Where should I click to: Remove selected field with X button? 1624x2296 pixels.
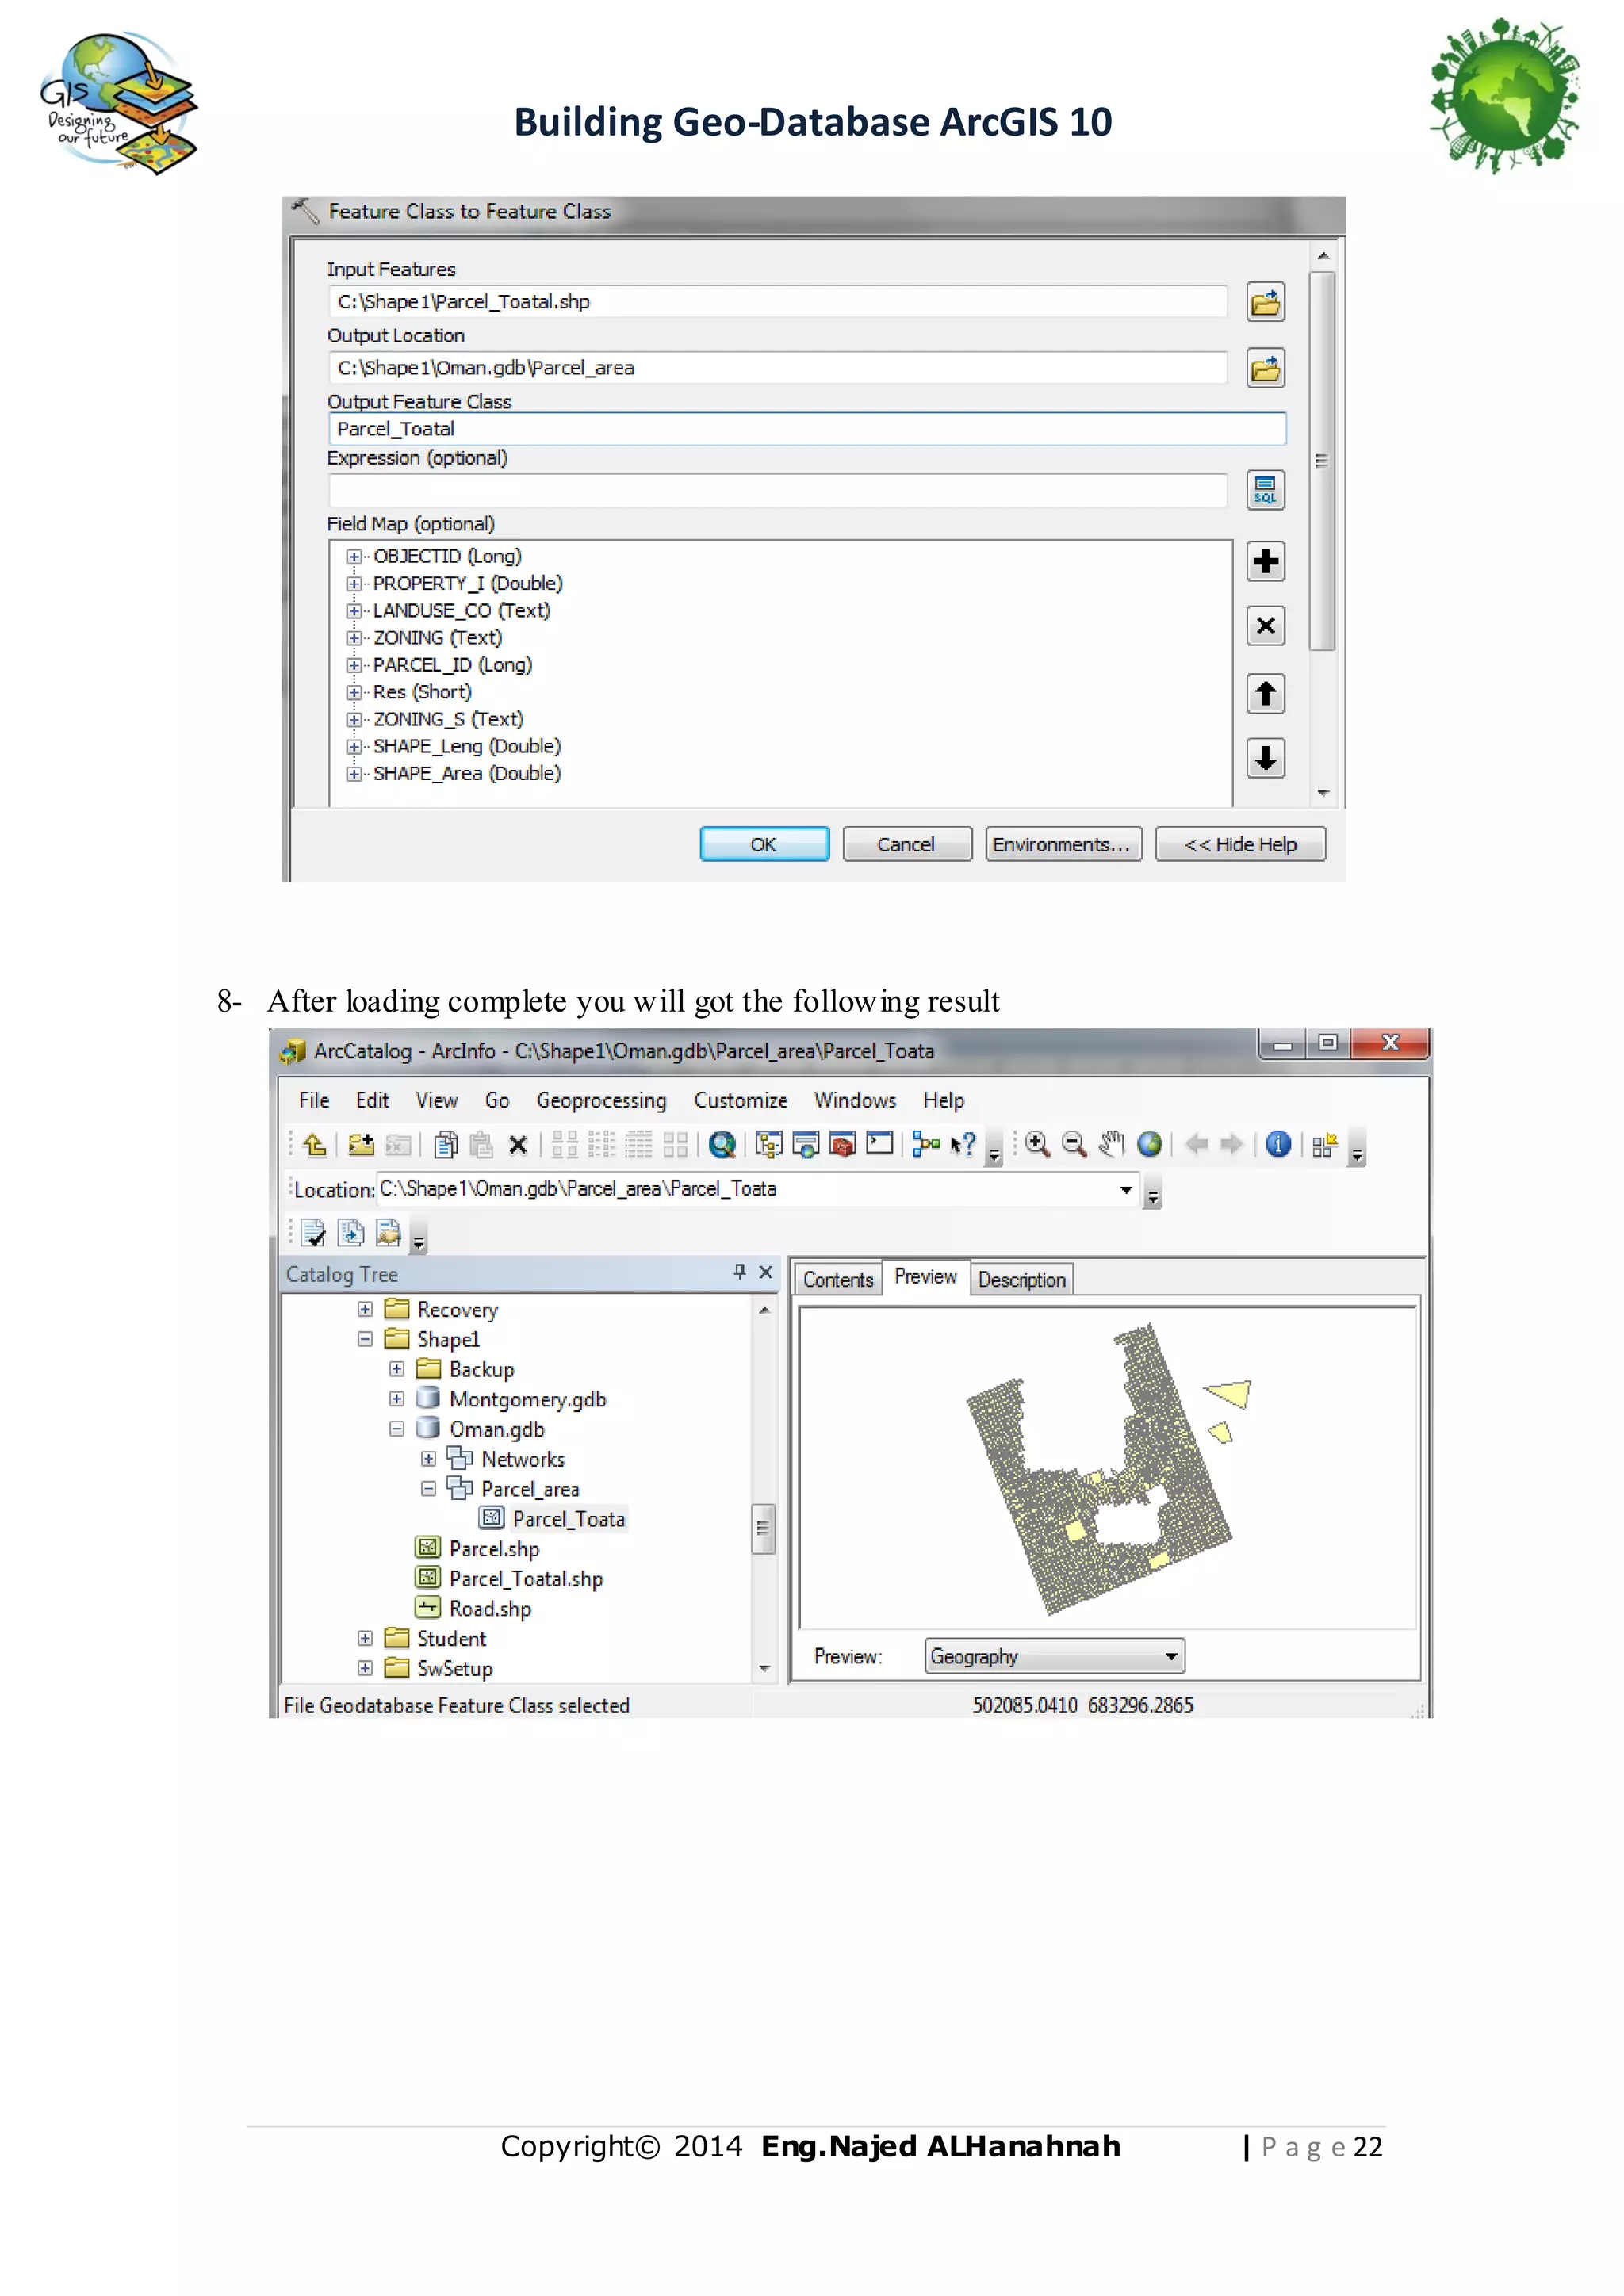1265,626
